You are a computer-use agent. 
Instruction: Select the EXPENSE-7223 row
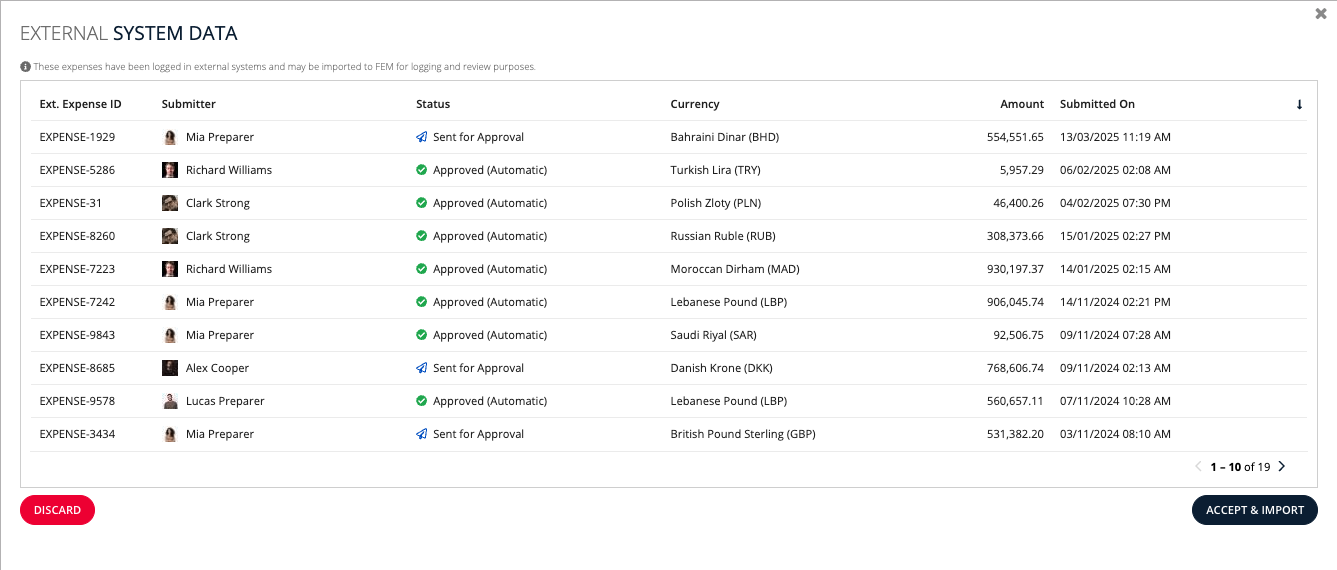tap(668, 269)
